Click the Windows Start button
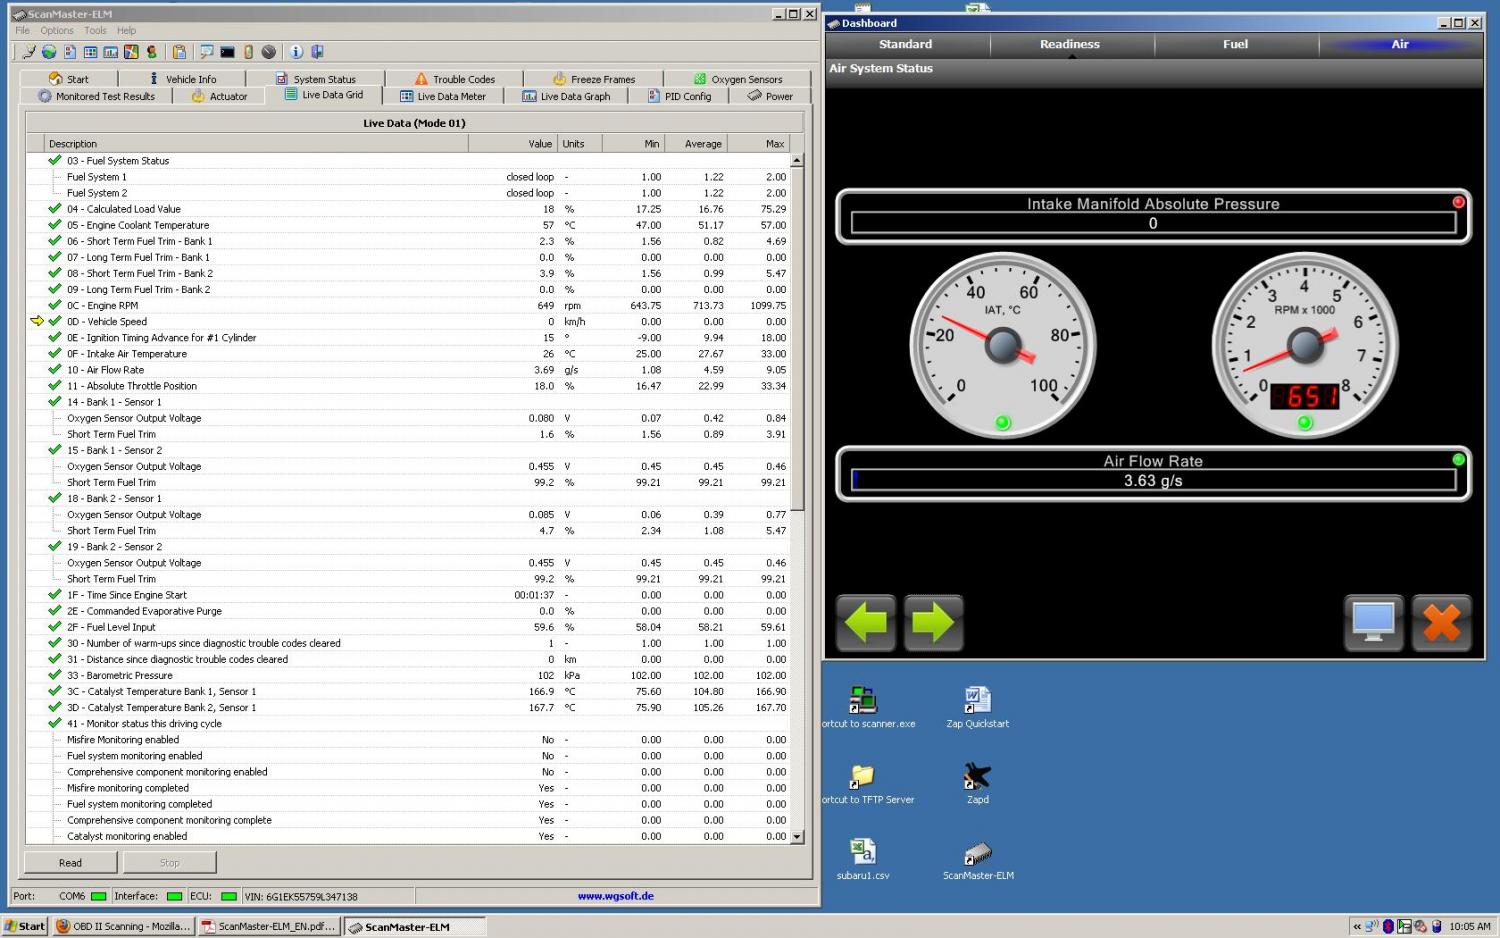This screenshot has height=938, width=1500. (25, 926)
